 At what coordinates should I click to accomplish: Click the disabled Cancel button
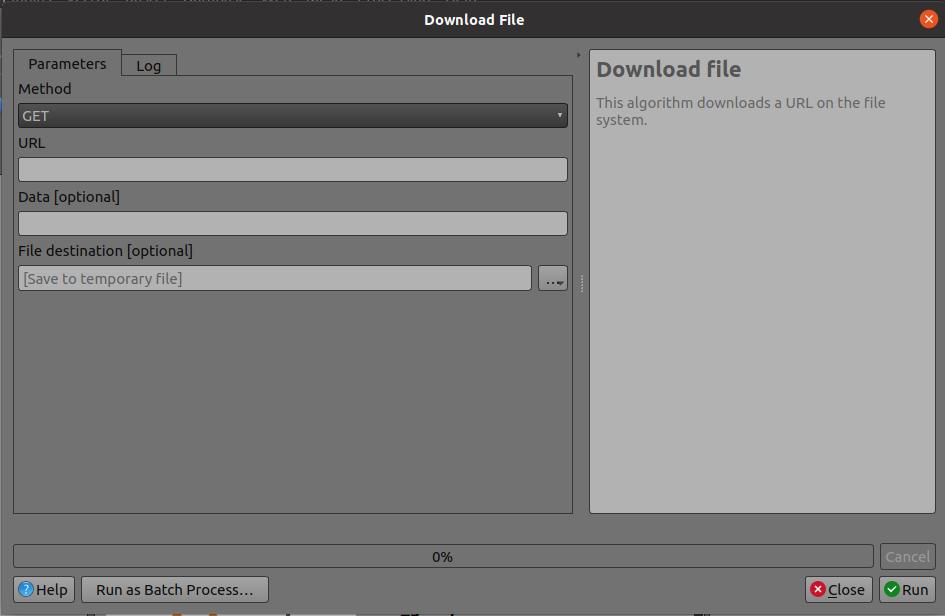pos(907,556)
